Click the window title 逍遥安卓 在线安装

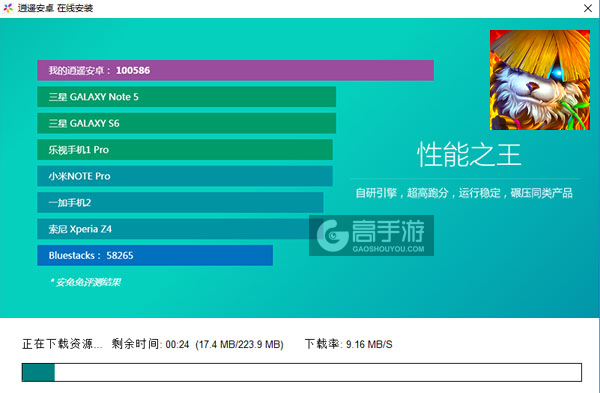point(55,8)
